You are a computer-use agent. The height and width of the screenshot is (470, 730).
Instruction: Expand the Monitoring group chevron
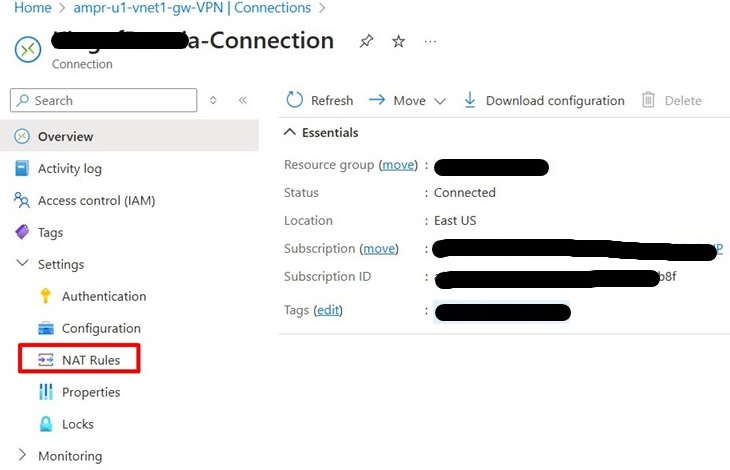(22, 455)
